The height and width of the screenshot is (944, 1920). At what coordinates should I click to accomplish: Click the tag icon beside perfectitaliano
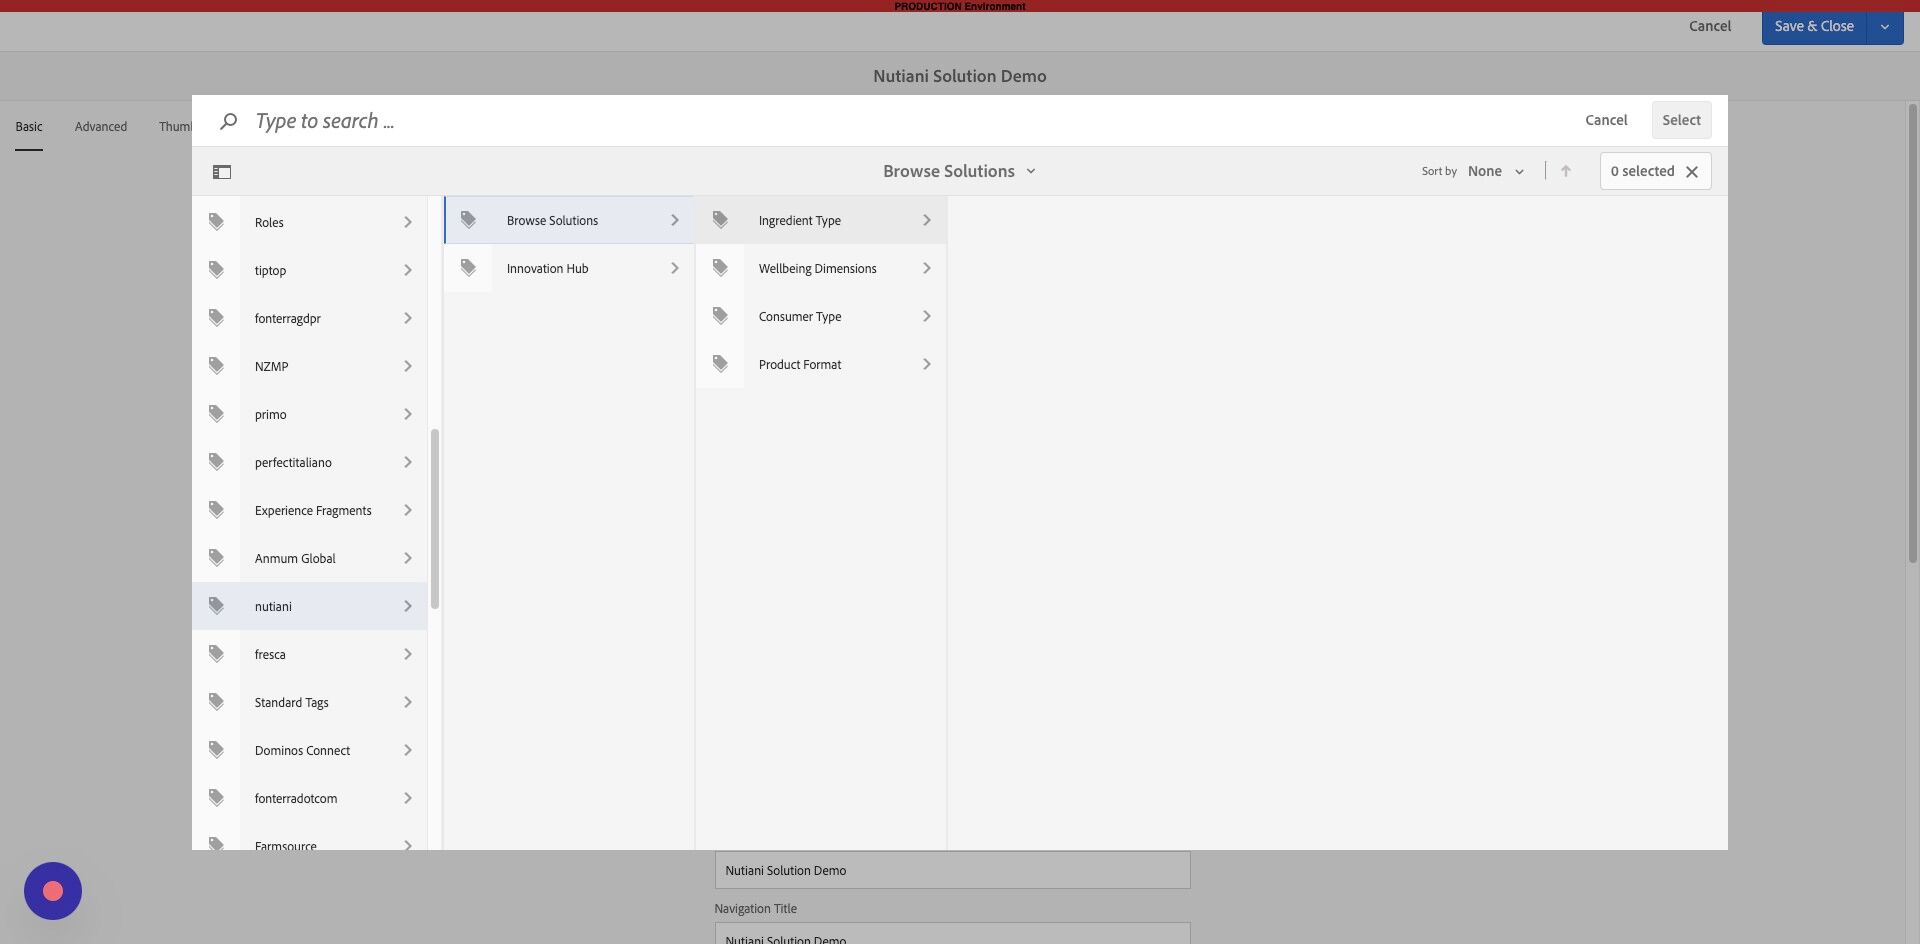[x=216, y=462]
